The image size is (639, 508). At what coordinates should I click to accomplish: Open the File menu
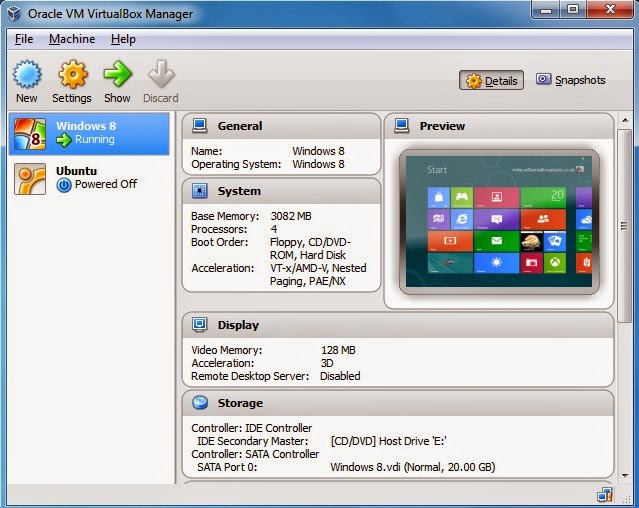point(24,39)
